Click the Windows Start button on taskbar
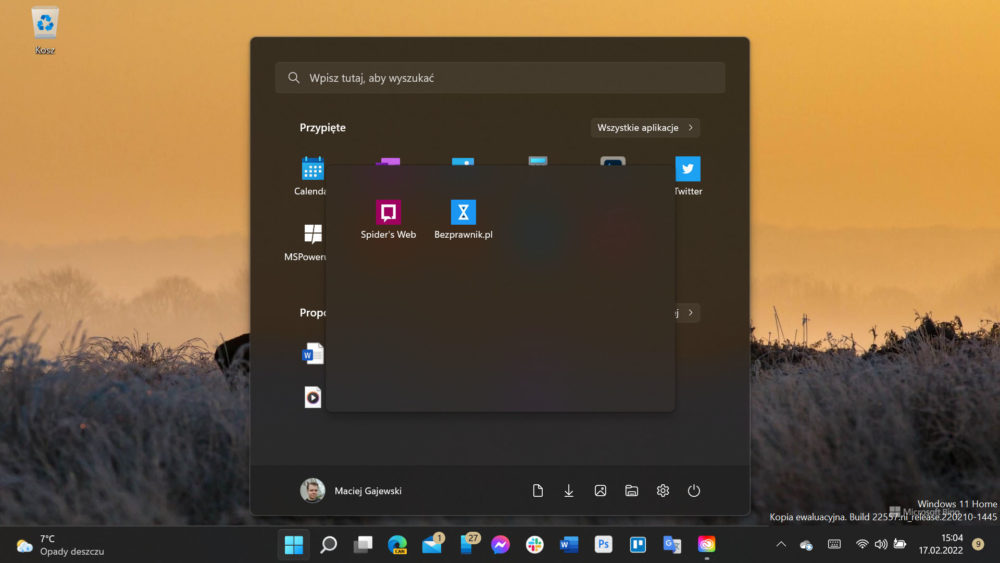 (x=293, y=545)
